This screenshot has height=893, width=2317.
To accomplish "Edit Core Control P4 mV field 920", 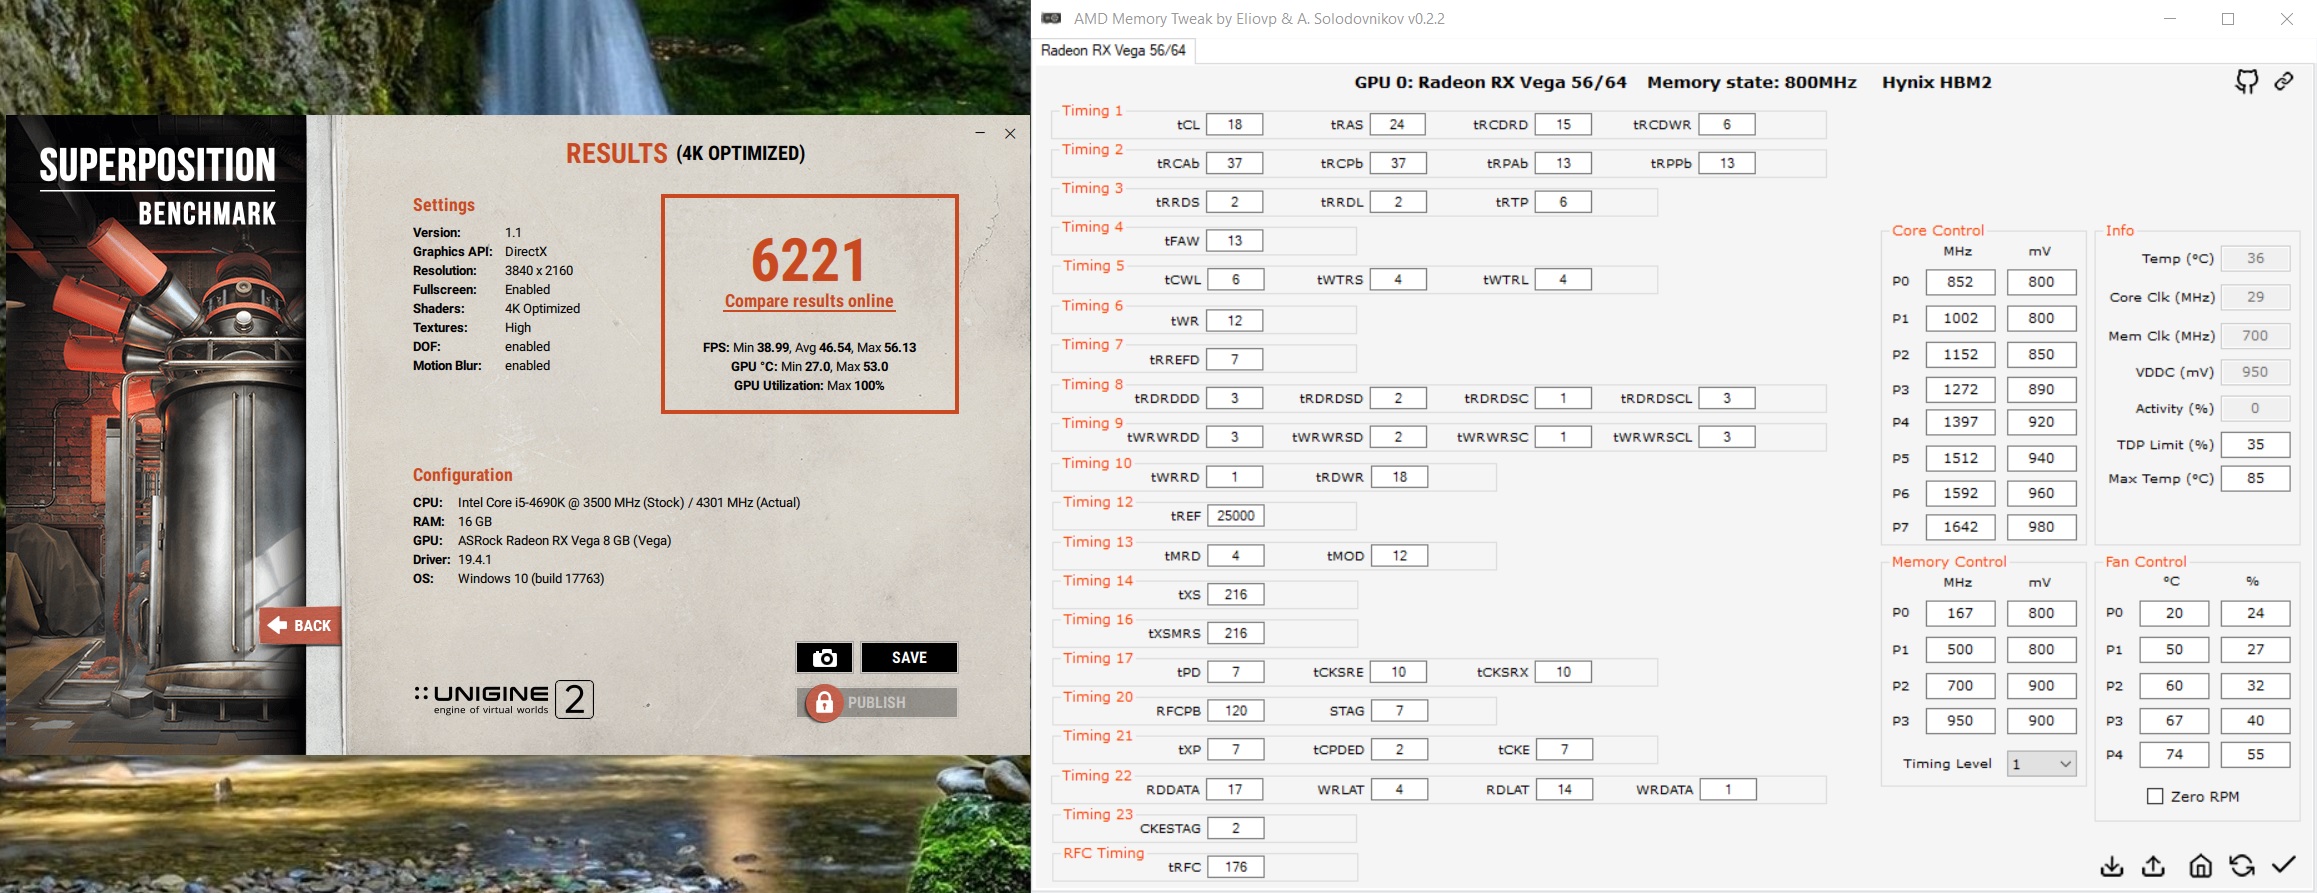I will click(2041, 422).
